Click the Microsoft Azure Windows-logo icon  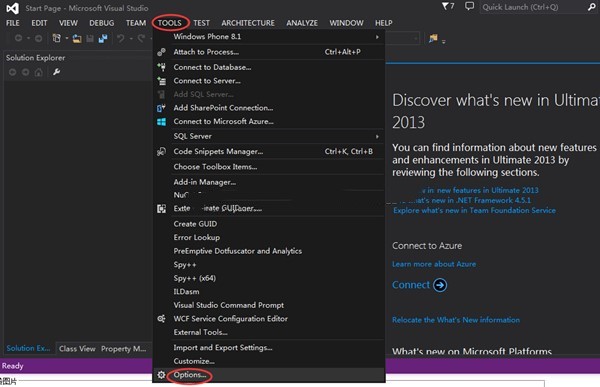[x=161, y=122]
